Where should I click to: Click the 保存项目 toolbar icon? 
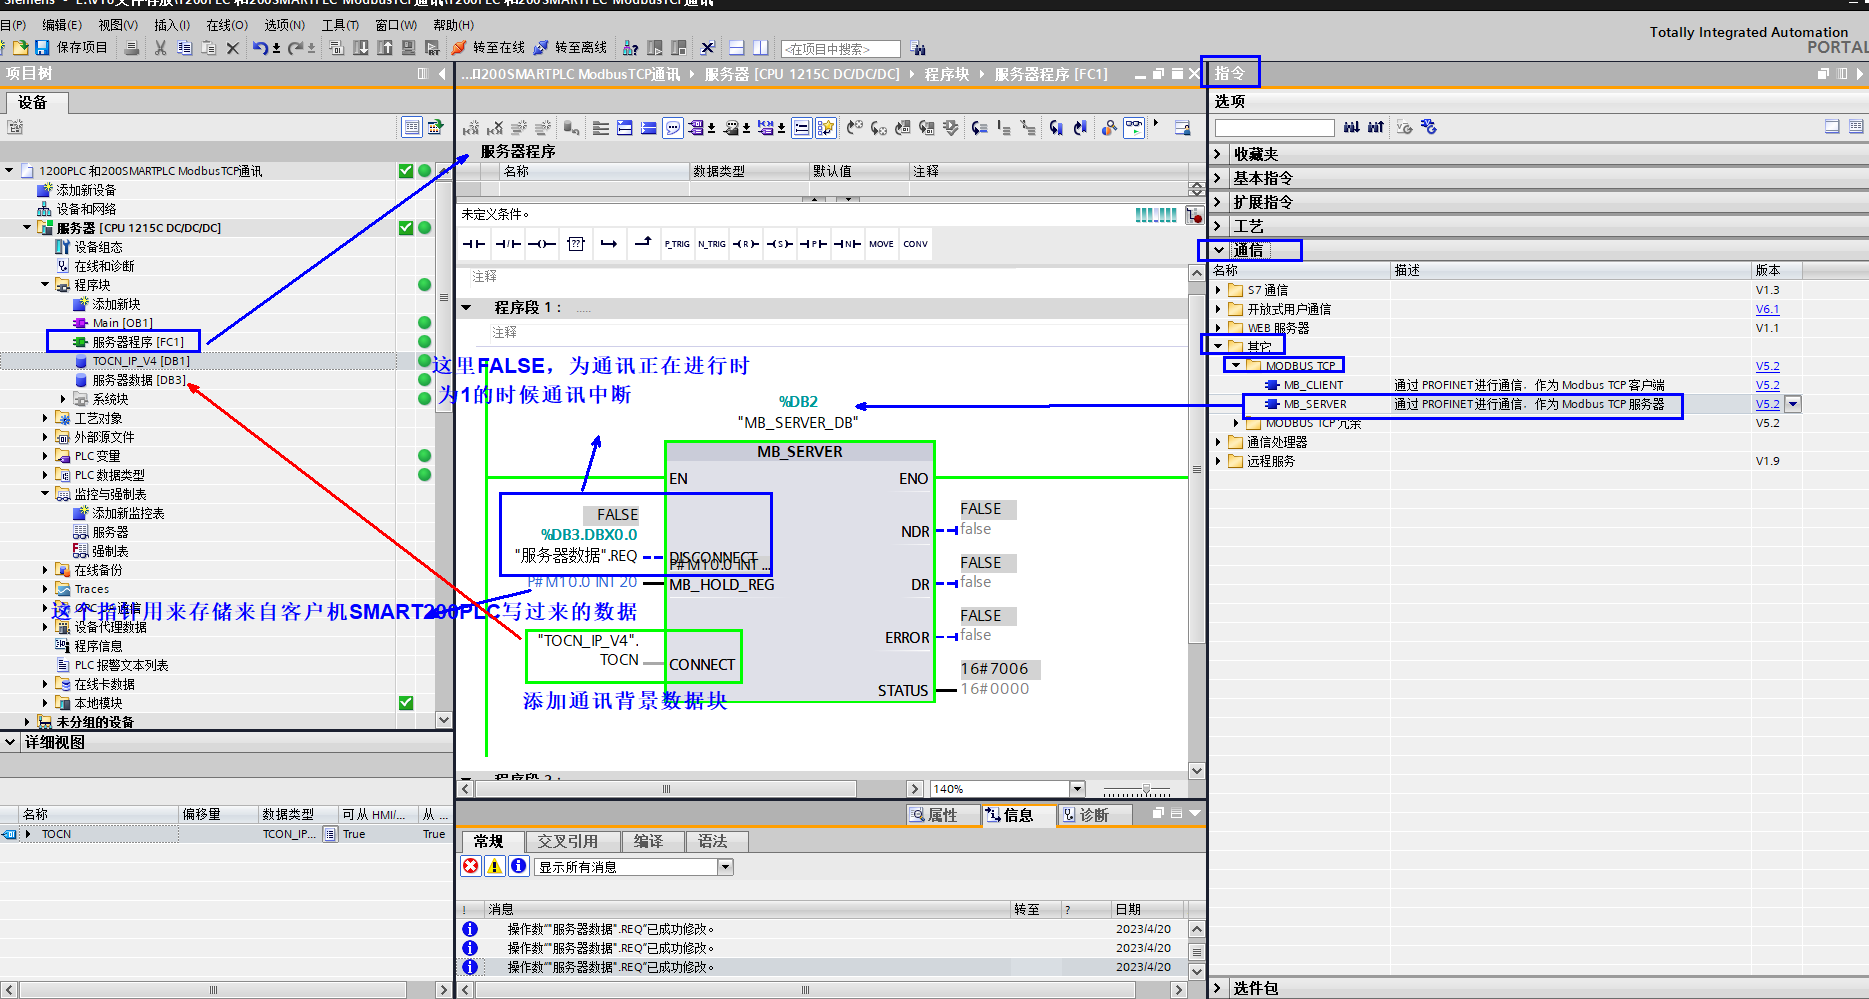pos(41,47)
